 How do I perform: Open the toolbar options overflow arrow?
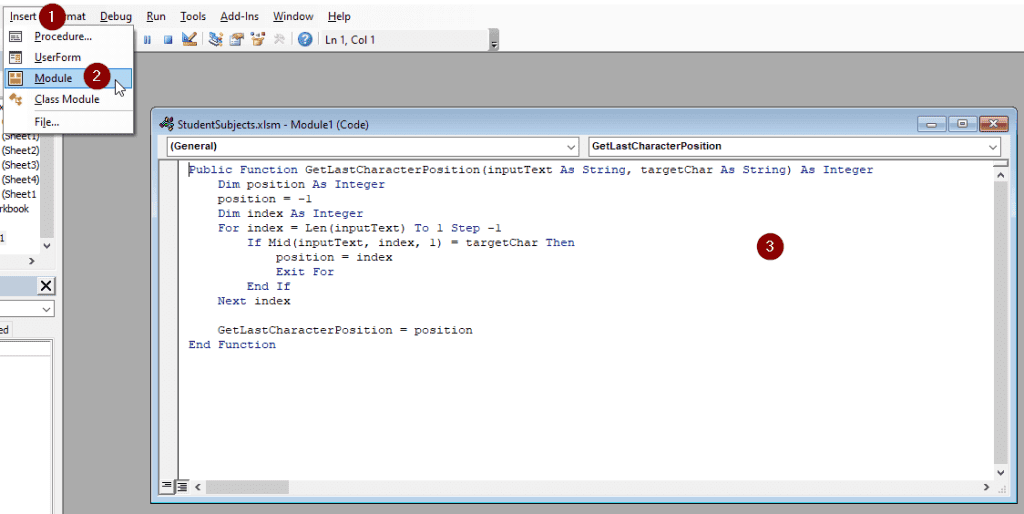[493, 42]
